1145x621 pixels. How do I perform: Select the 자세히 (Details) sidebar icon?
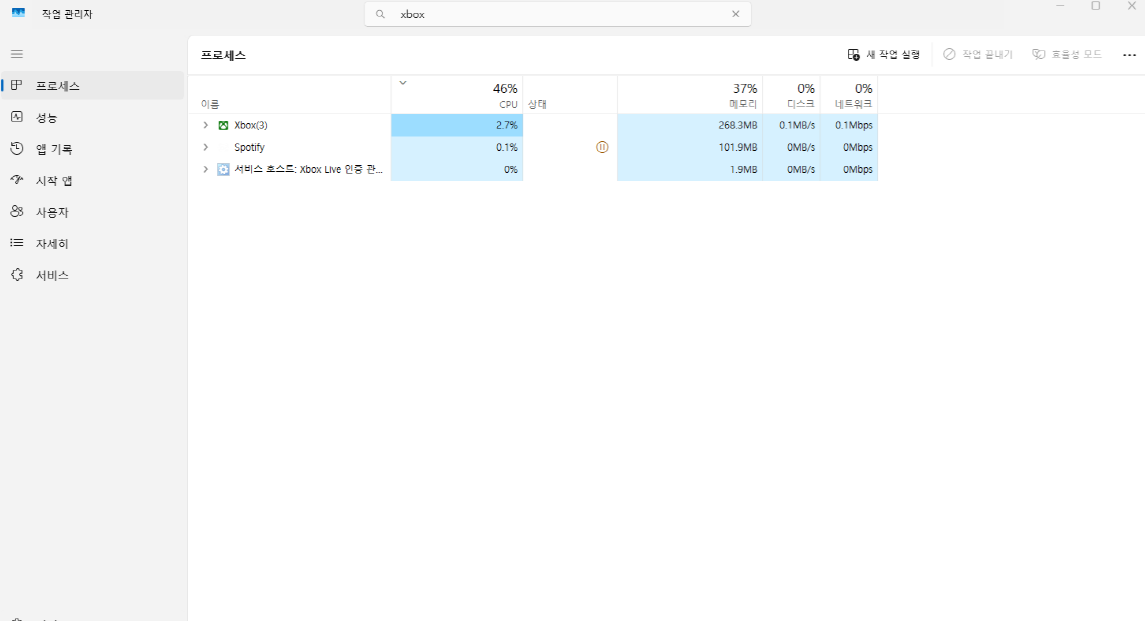coord(17,243)
